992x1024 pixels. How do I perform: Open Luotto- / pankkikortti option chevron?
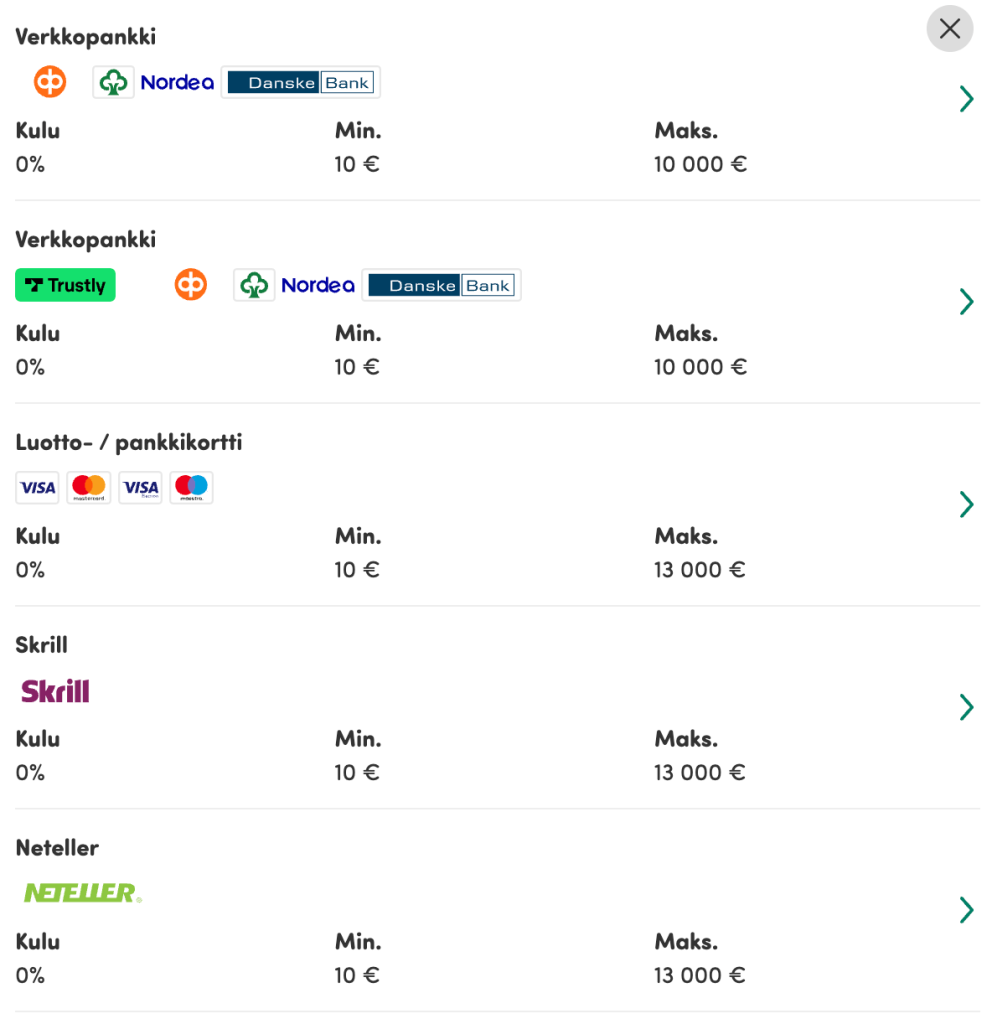[967, 504]
